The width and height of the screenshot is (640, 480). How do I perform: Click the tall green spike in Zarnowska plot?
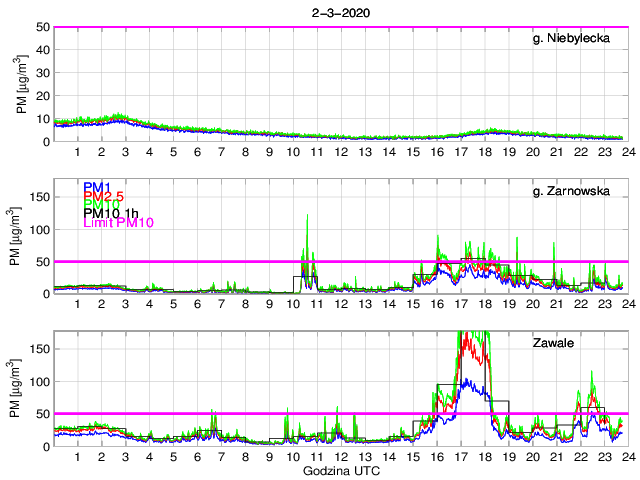(307, 217)
